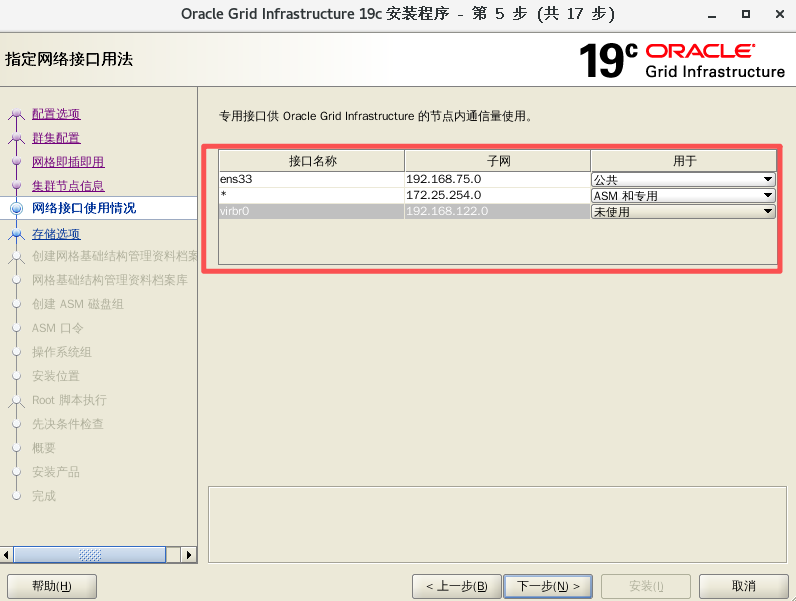Click the 子网 column header
Image resolution: width=796 pixels, height=601 pixels.
click(x=498, y=161)
